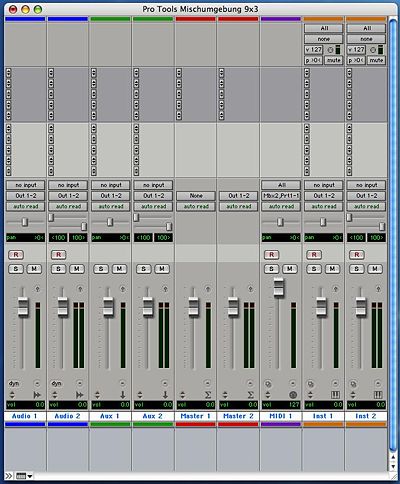Click group ID indicator on Master 2
The height and width of the screenshot is (484, 400).
click(x=250, y=384)
